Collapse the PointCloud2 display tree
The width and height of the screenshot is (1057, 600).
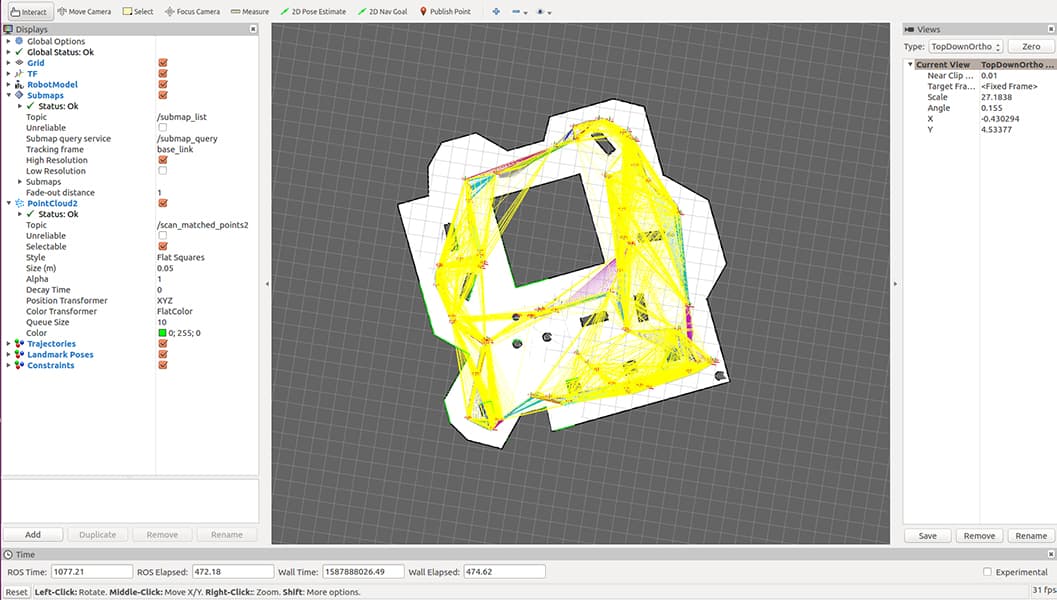9,203
